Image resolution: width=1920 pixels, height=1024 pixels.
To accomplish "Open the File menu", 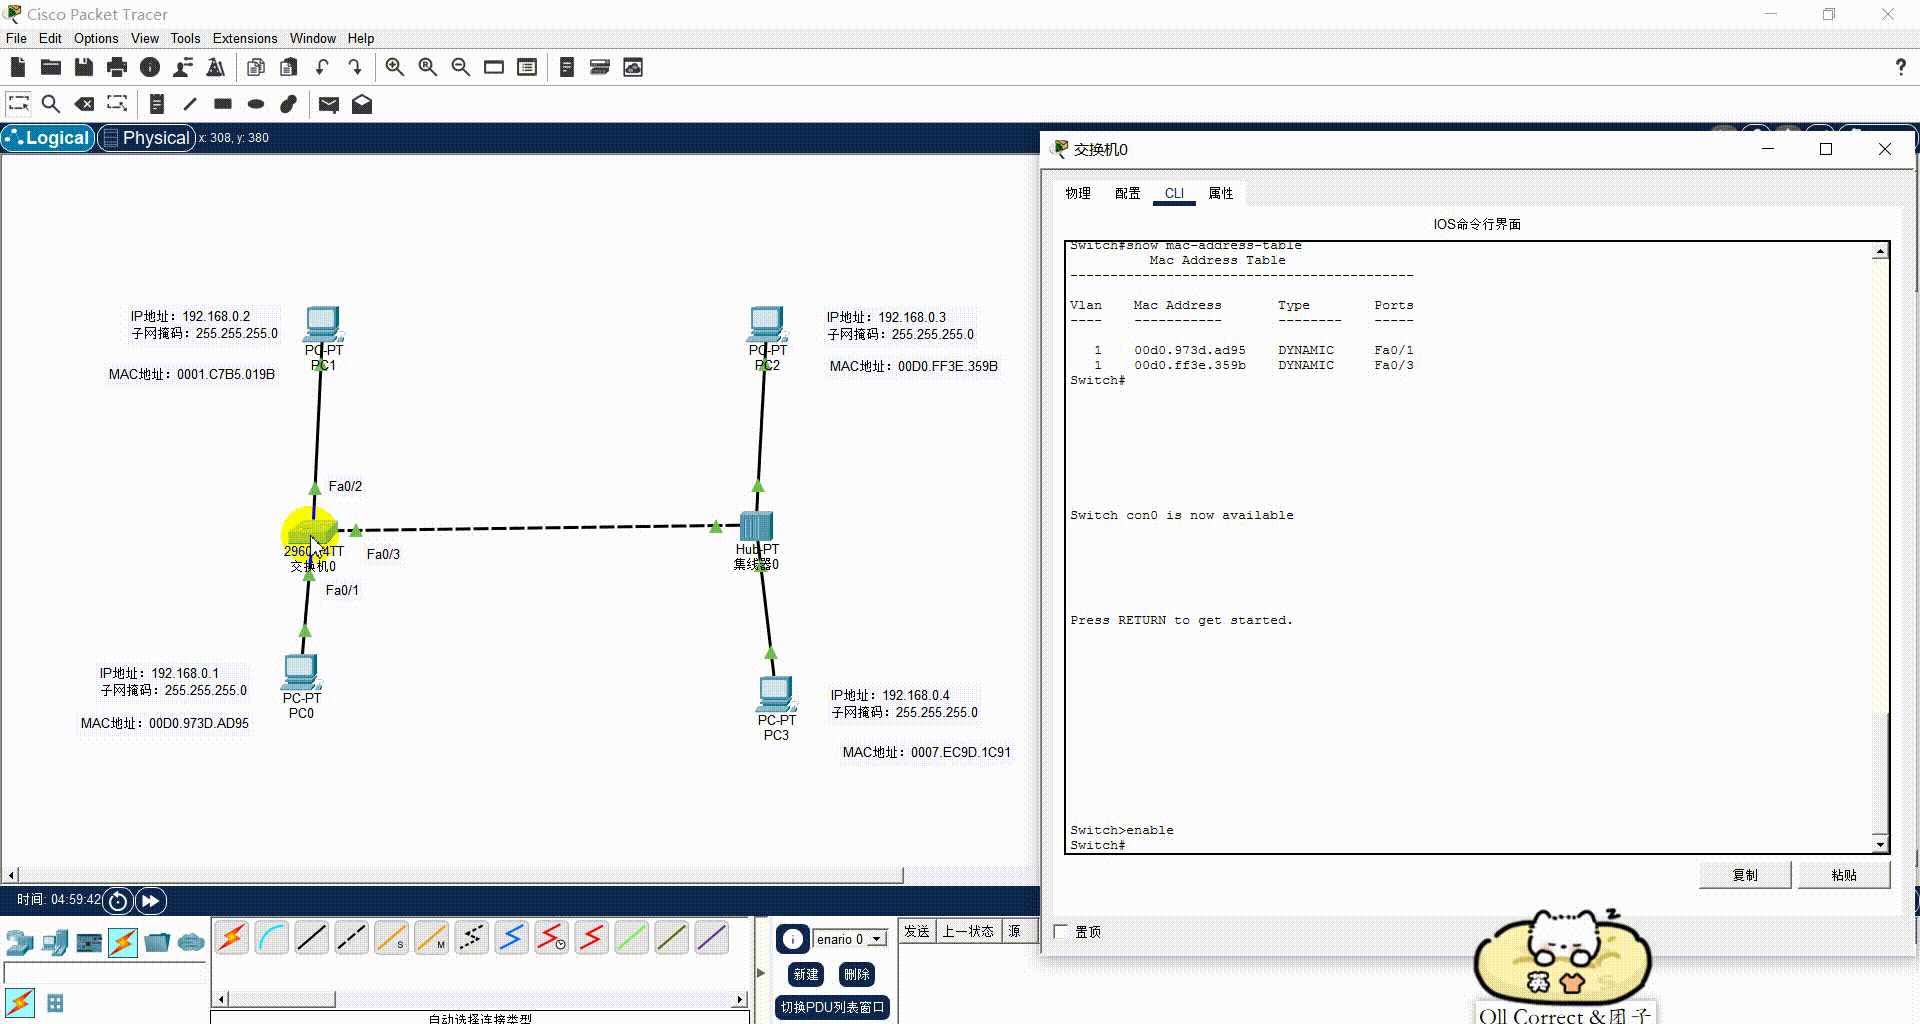I will 16,38.
